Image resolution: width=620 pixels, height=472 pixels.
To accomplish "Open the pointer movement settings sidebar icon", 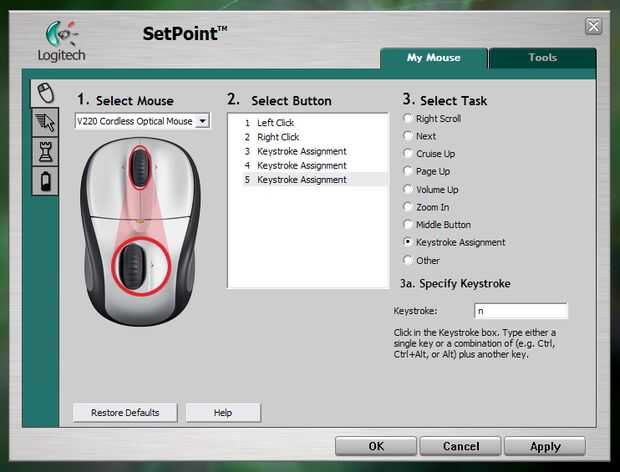I will (45, 123).
